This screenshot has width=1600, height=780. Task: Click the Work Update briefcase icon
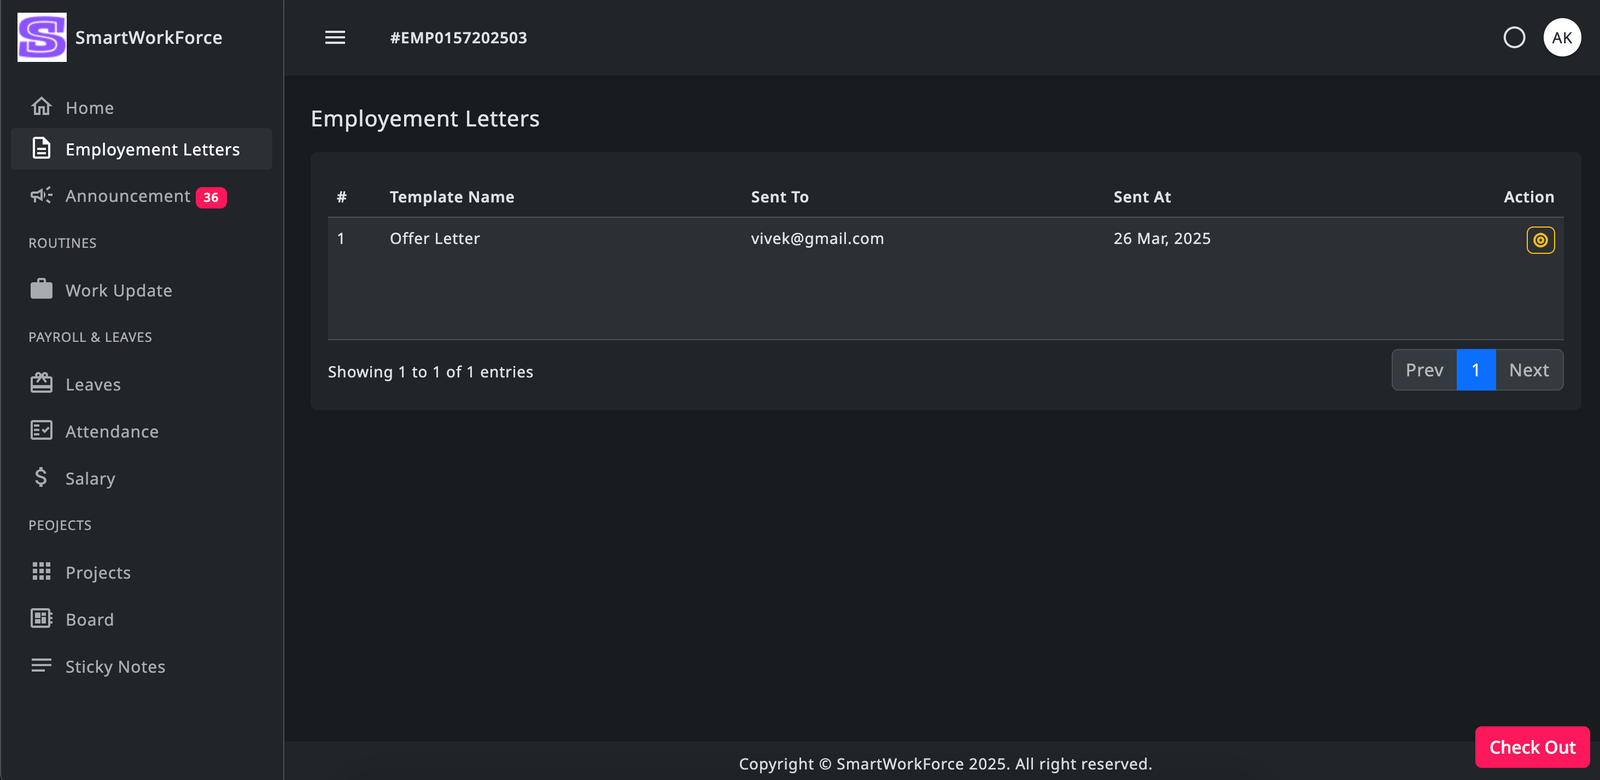coord(41,290)
